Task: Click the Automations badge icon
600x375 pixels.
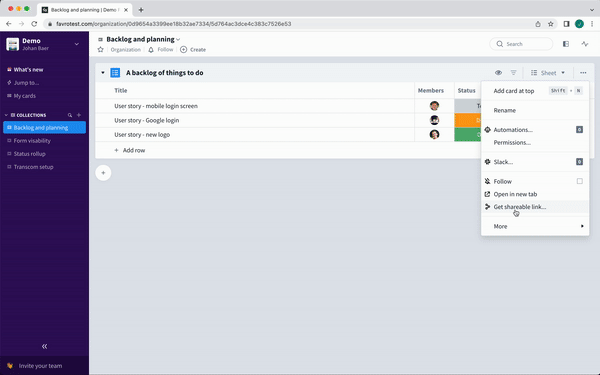Action: click(x=579, y=130)
